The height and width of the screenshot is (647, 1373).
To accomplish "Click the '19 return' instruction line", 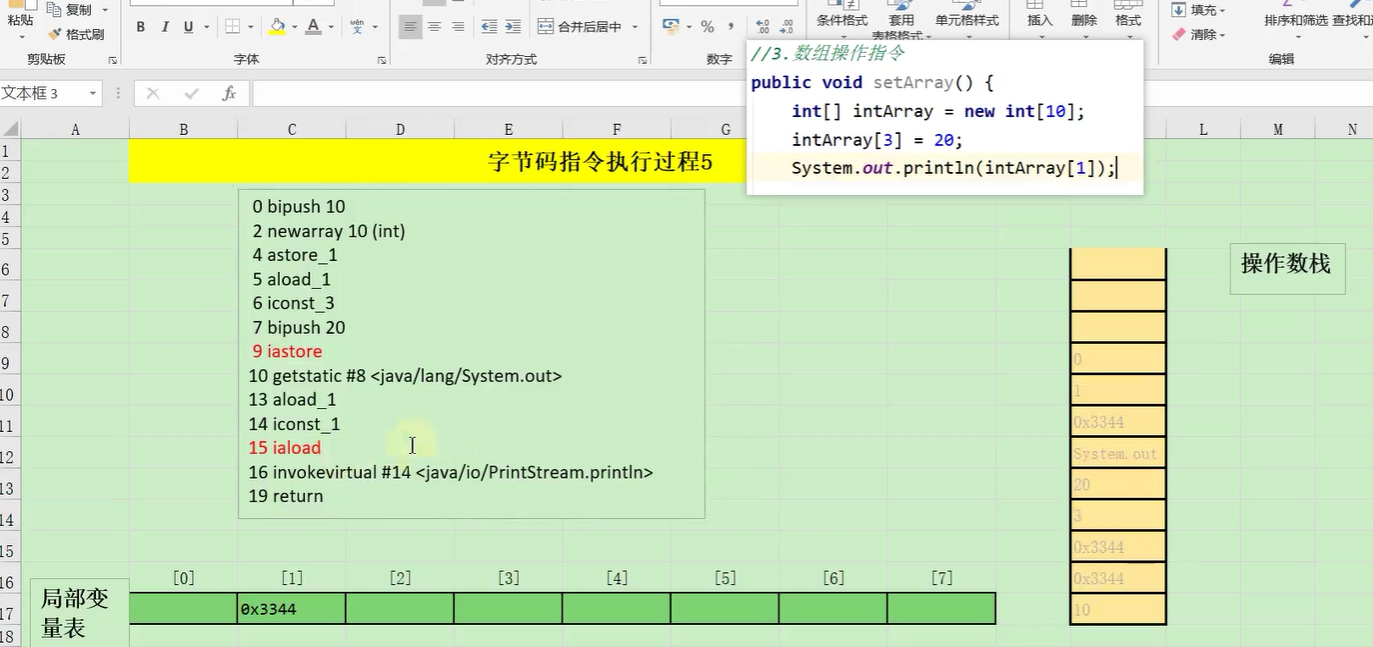I will [286, 496].
